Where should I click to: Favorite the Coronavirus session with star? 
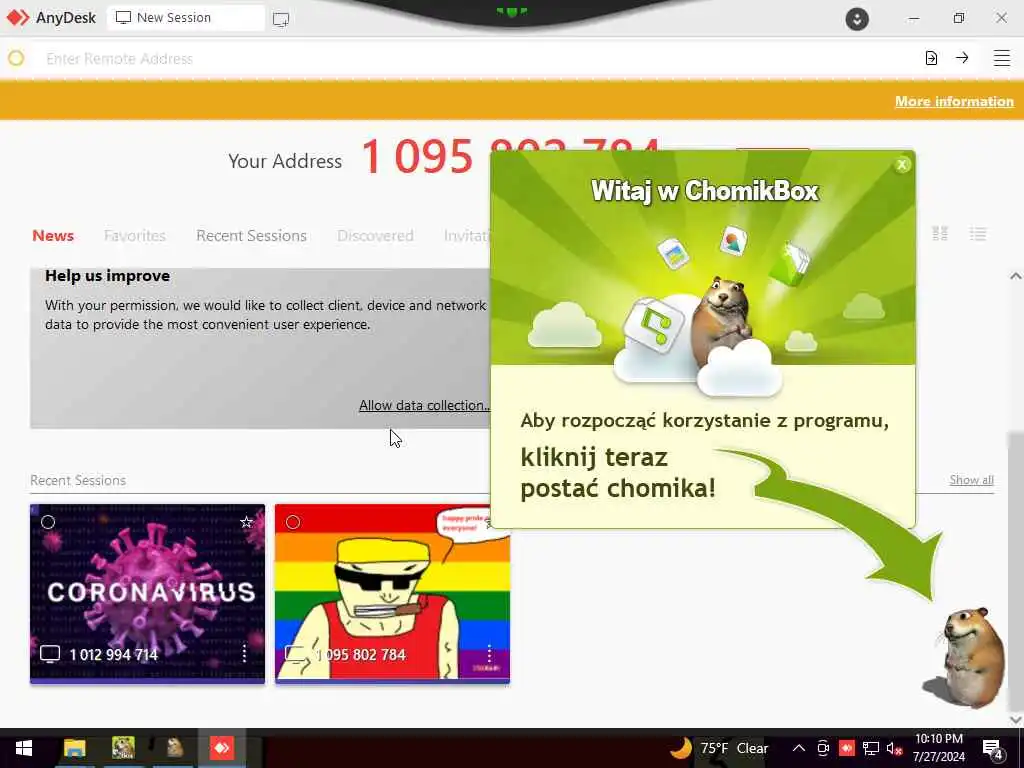(x=246, y=522)
